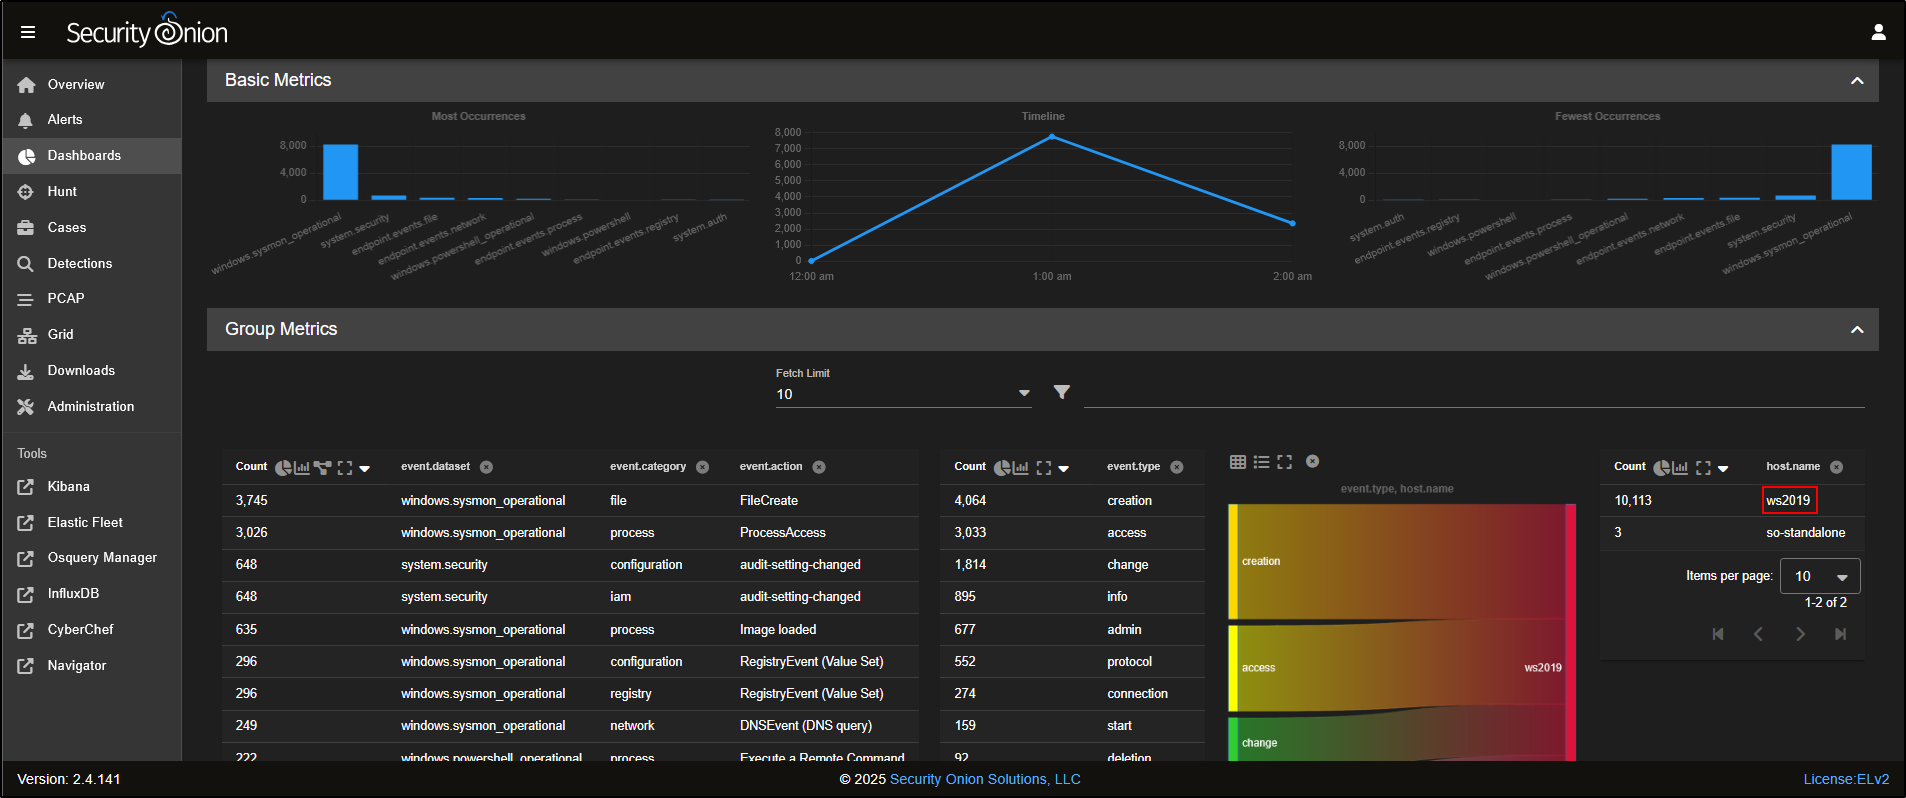
Task: Remove the event.category column group
Action: coord(702,467)
